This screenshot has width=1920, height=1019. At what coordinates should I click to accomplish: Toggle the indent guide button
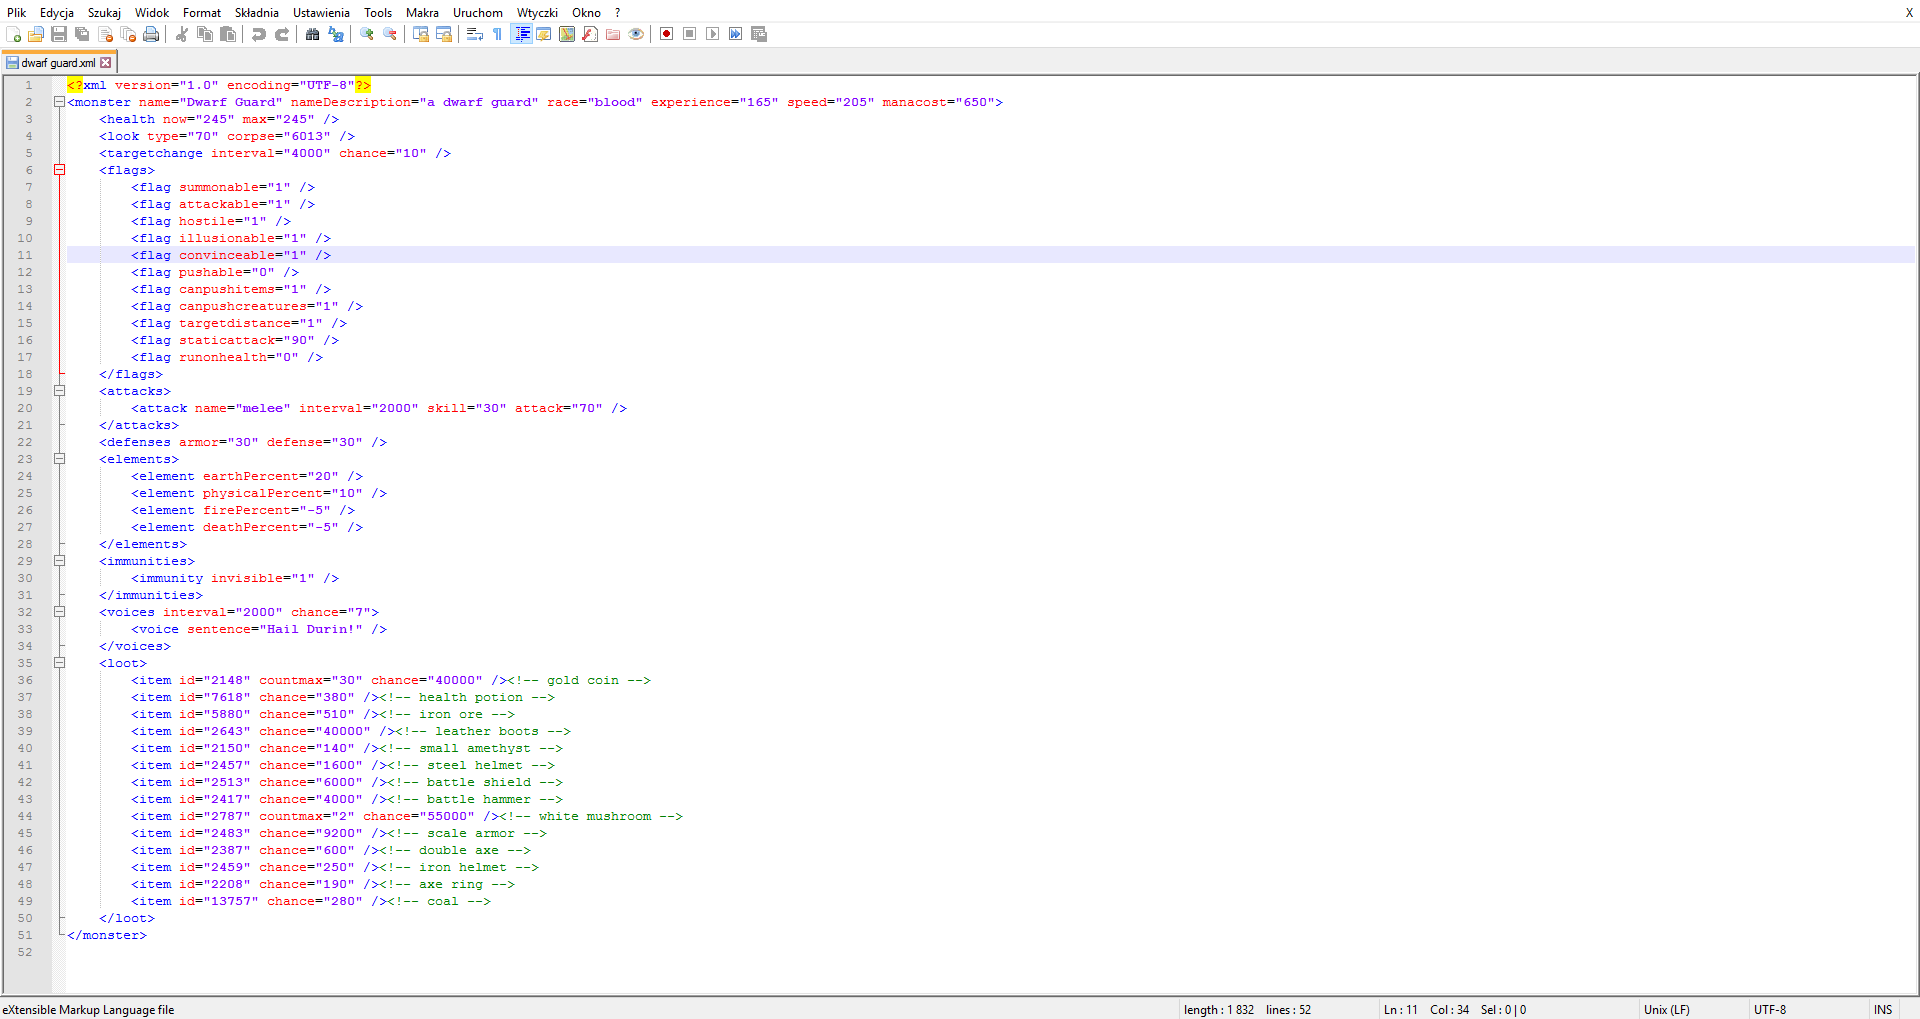(x=521, y=34)
